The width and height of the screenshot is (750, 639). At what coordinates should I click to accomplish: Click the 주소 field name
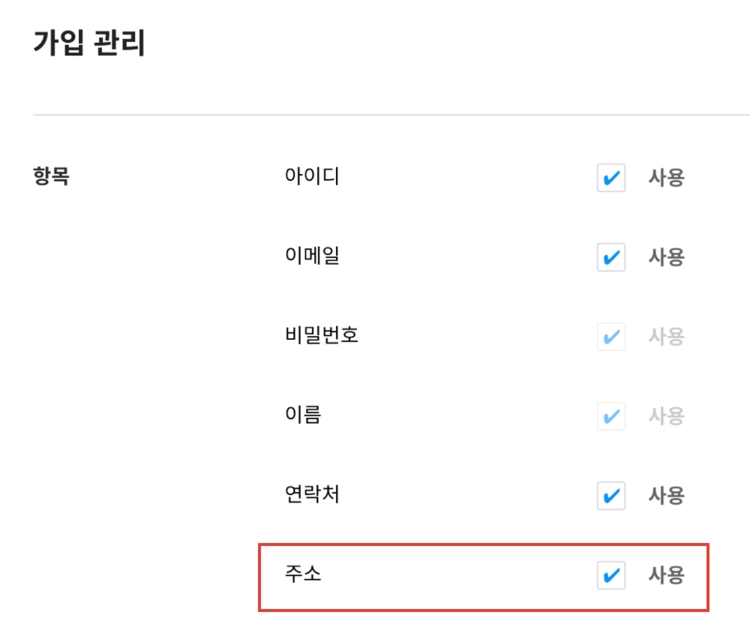(303, 574)
